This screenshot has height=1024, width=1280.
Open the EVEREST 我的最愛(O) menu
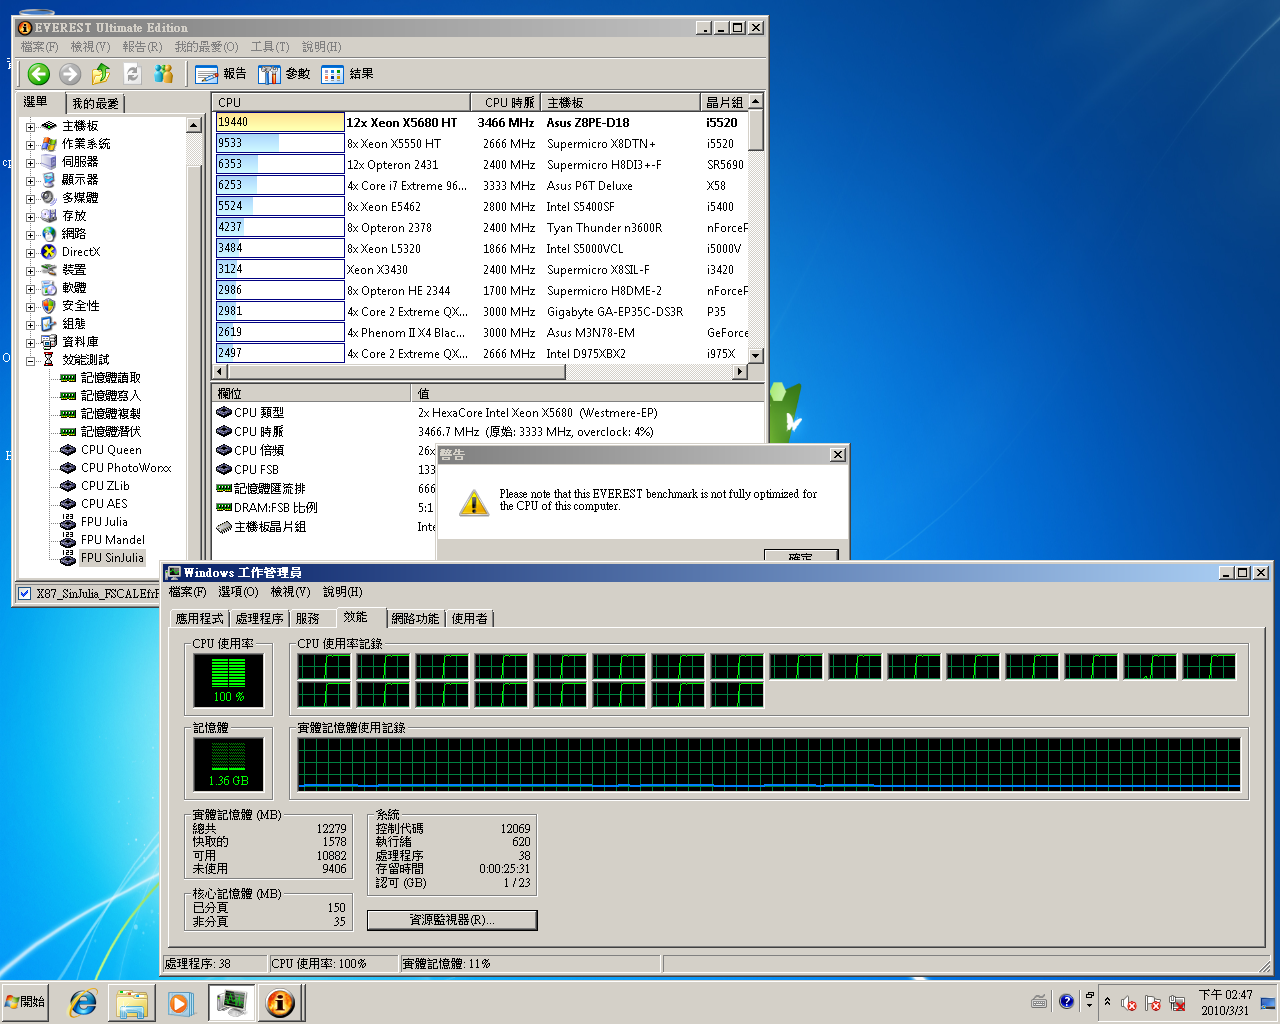206,47
